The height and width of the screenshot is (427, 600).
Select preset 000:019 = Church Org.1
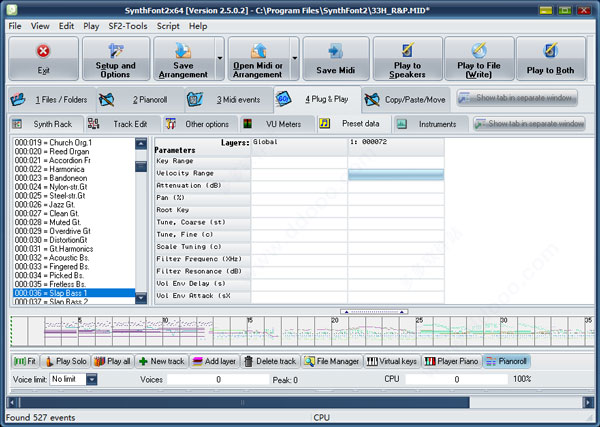coord(74,143)
